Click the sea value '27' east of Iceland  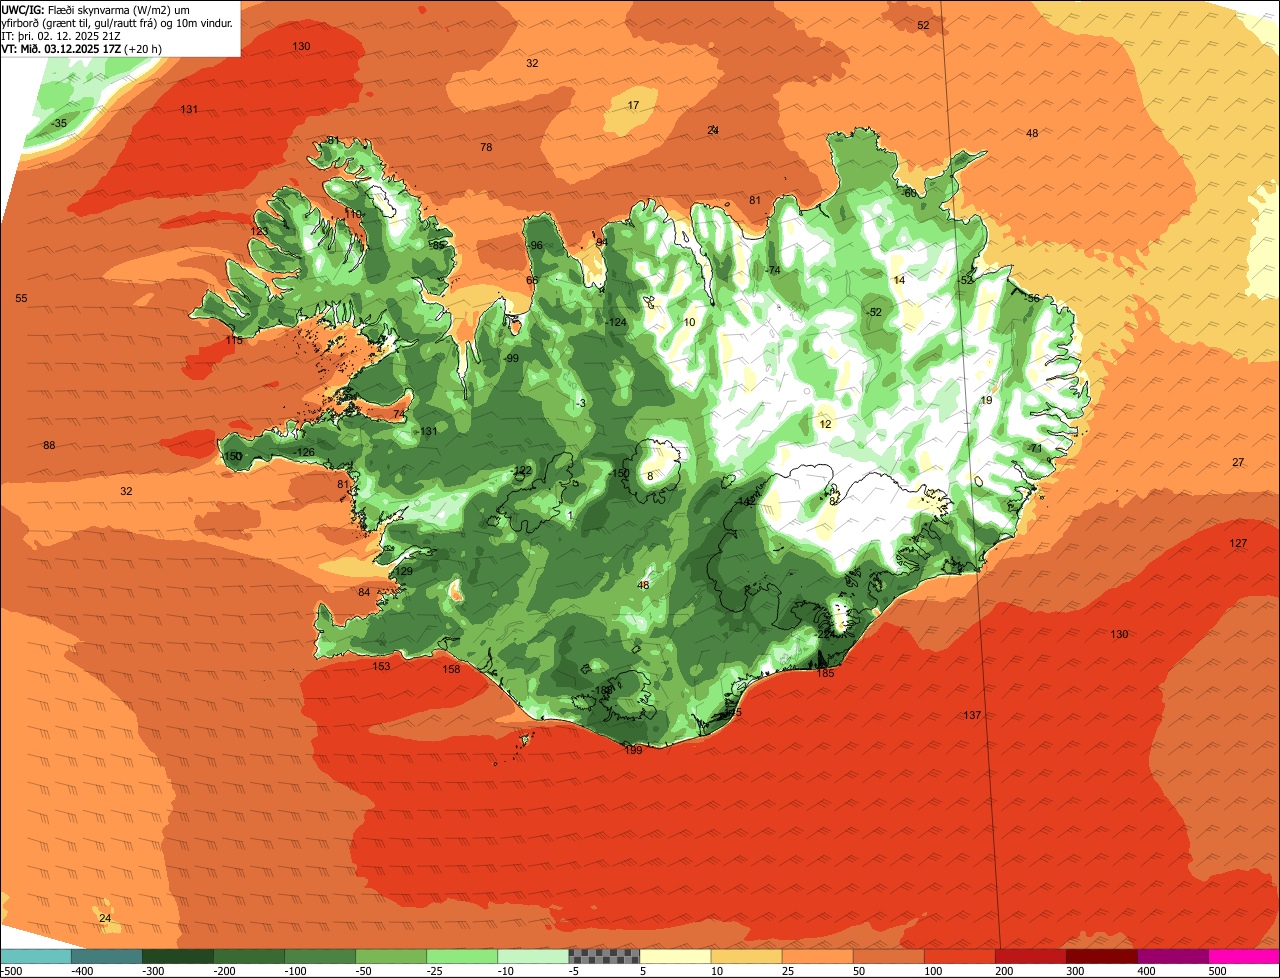tap(1238, 462)
